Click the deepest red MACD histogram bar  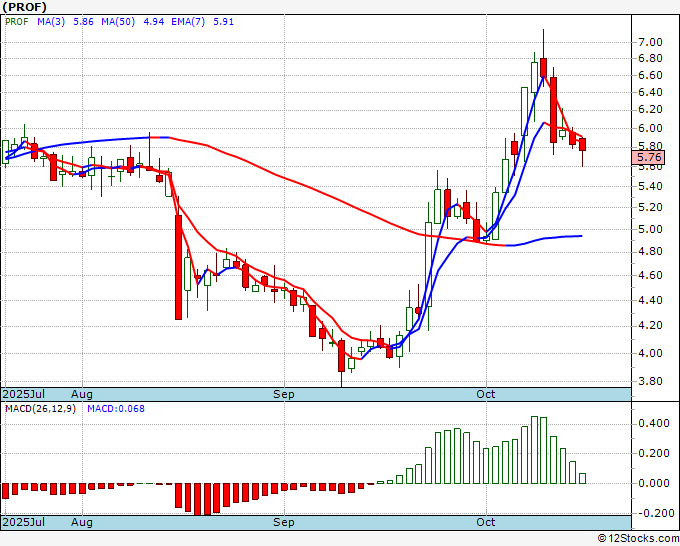coord(197,499)
